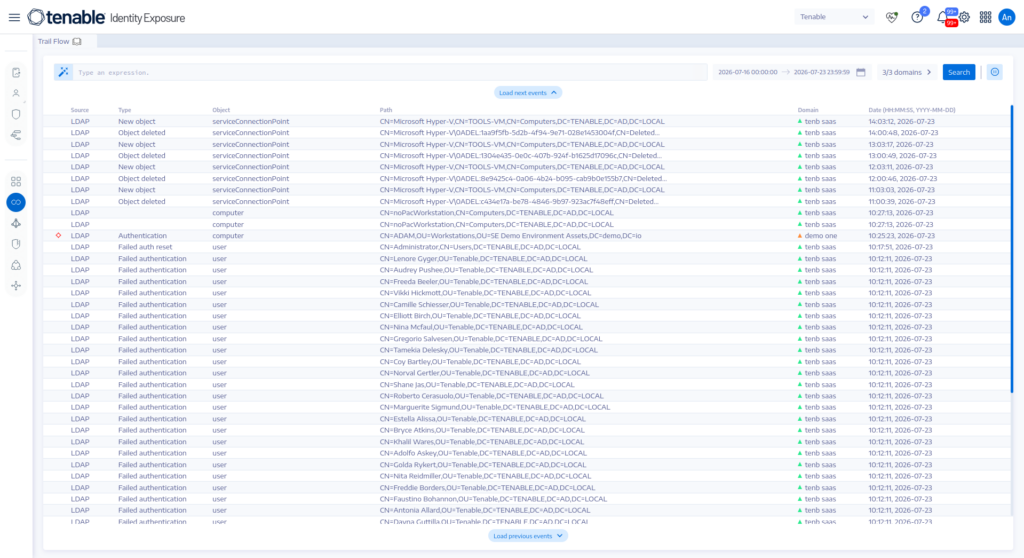The image size is (1024, 558).
Task: Open the four-point cross sidebar icon
Action: pyautogui.click(x=16, y=286)
